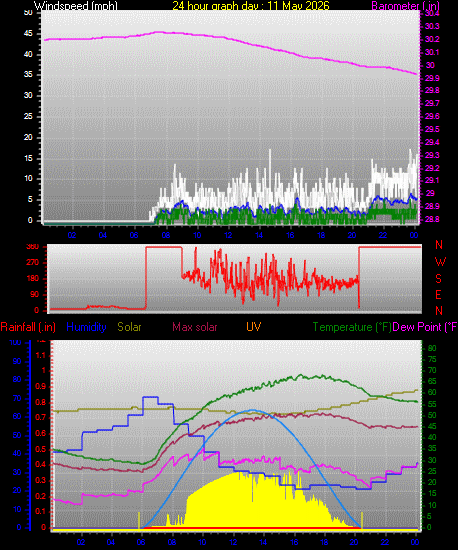Click the 'Rainfall (.in)' legend label

[x=28, y=327]
